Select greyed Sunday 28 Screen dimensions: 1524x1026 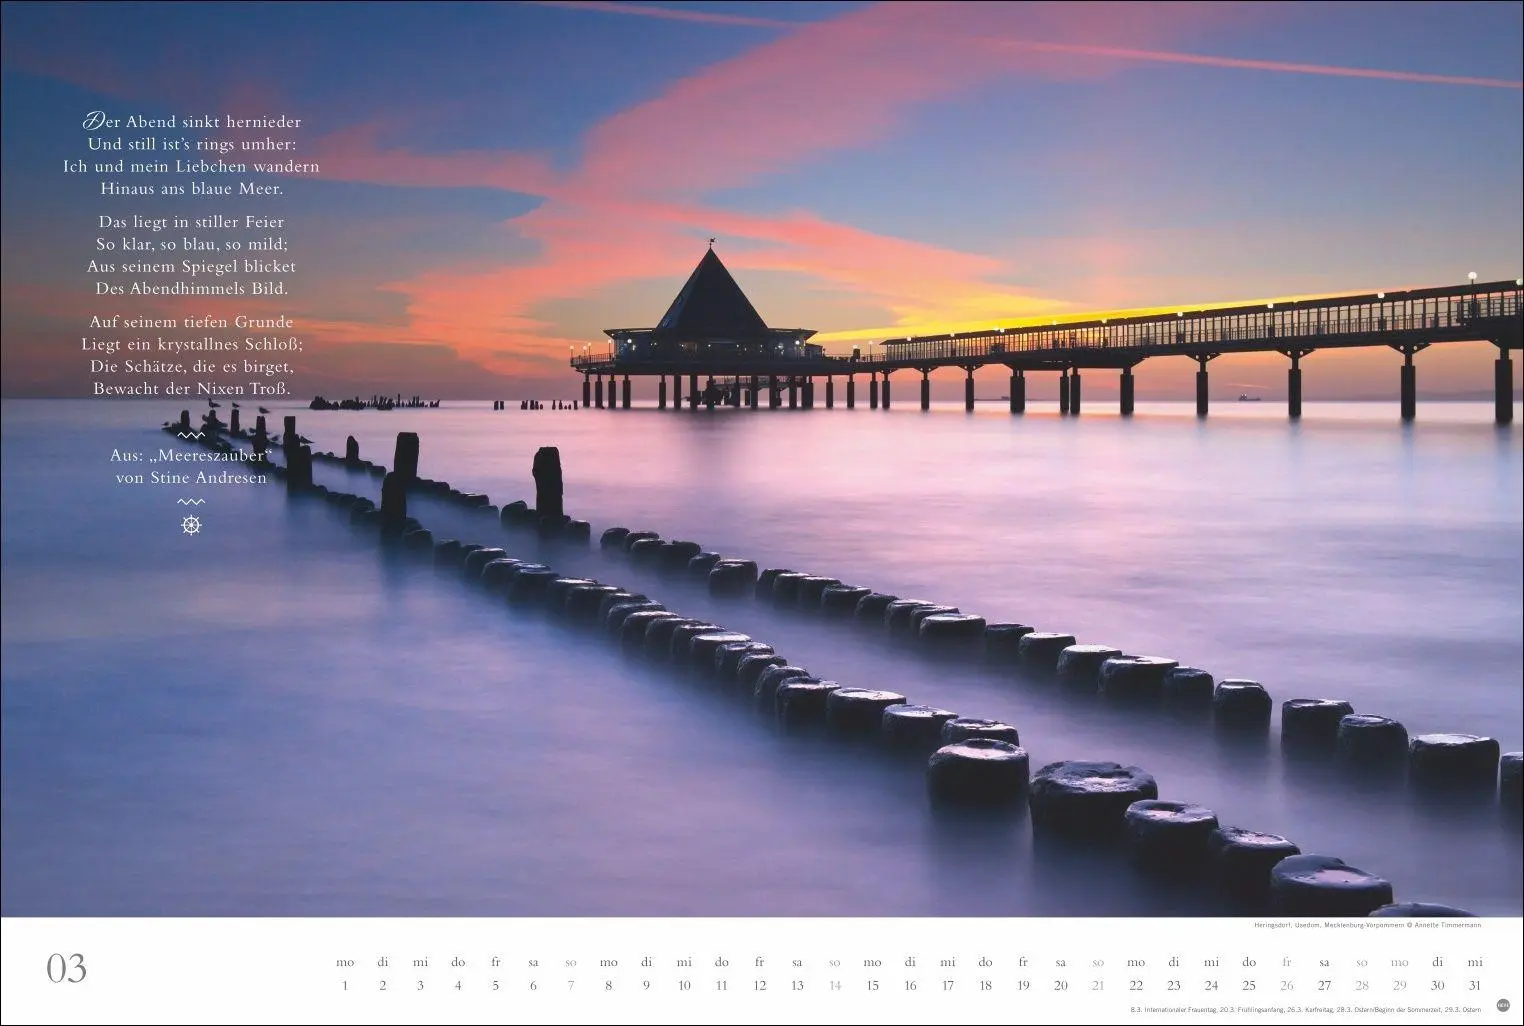click(1361, 985)
